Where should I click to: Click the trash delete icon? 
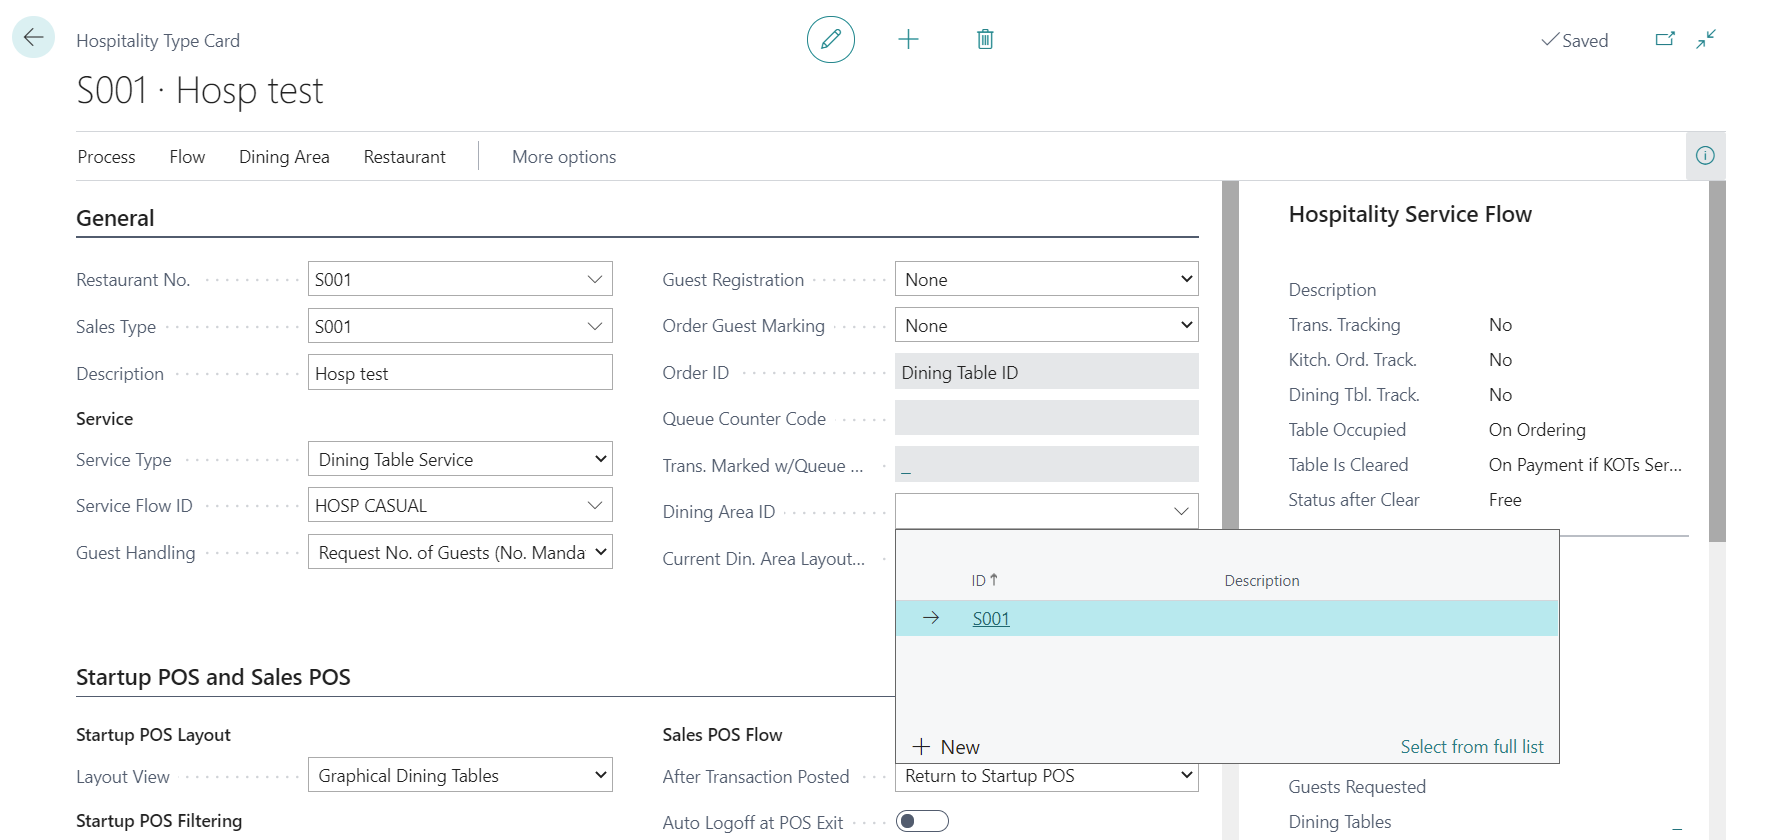click(985, 40)
